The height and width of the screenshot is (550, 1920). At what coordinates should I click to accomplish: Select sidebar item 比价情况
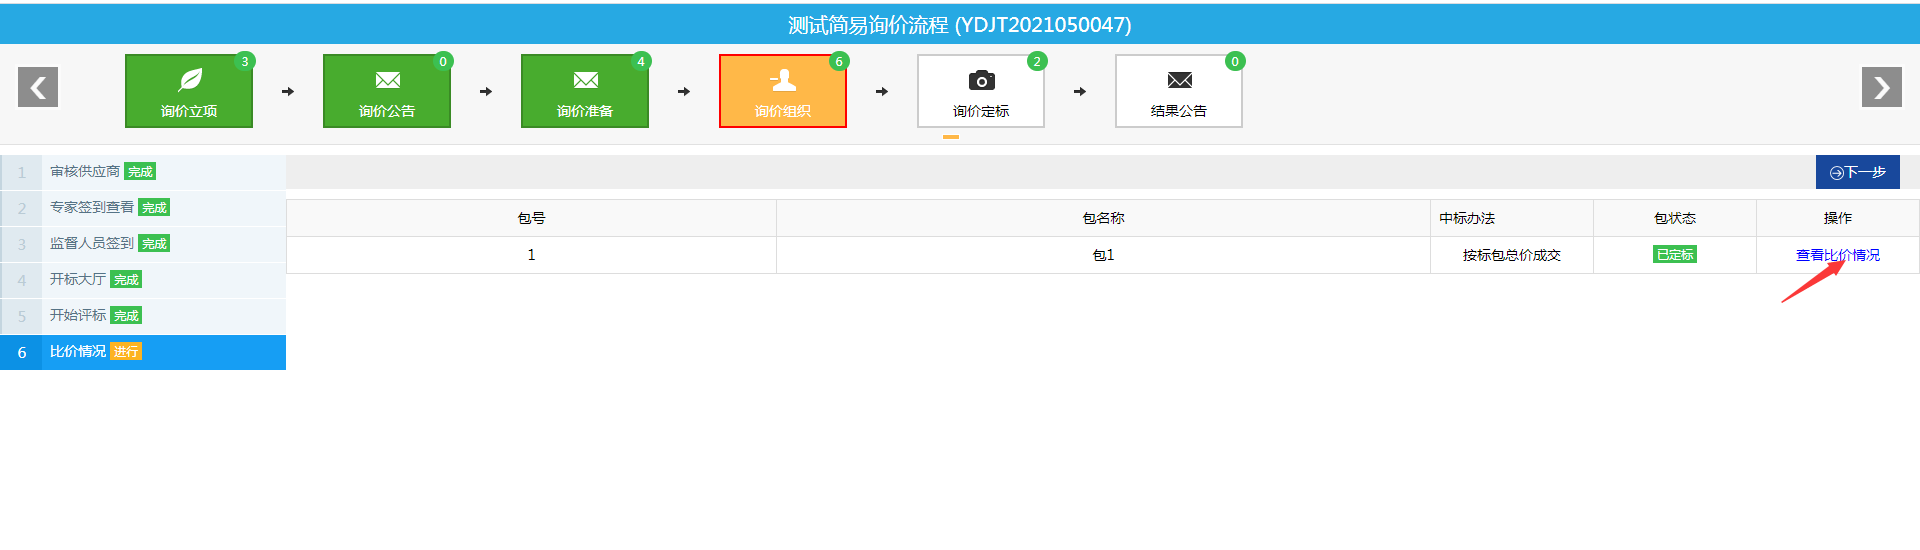coord(143,352)
